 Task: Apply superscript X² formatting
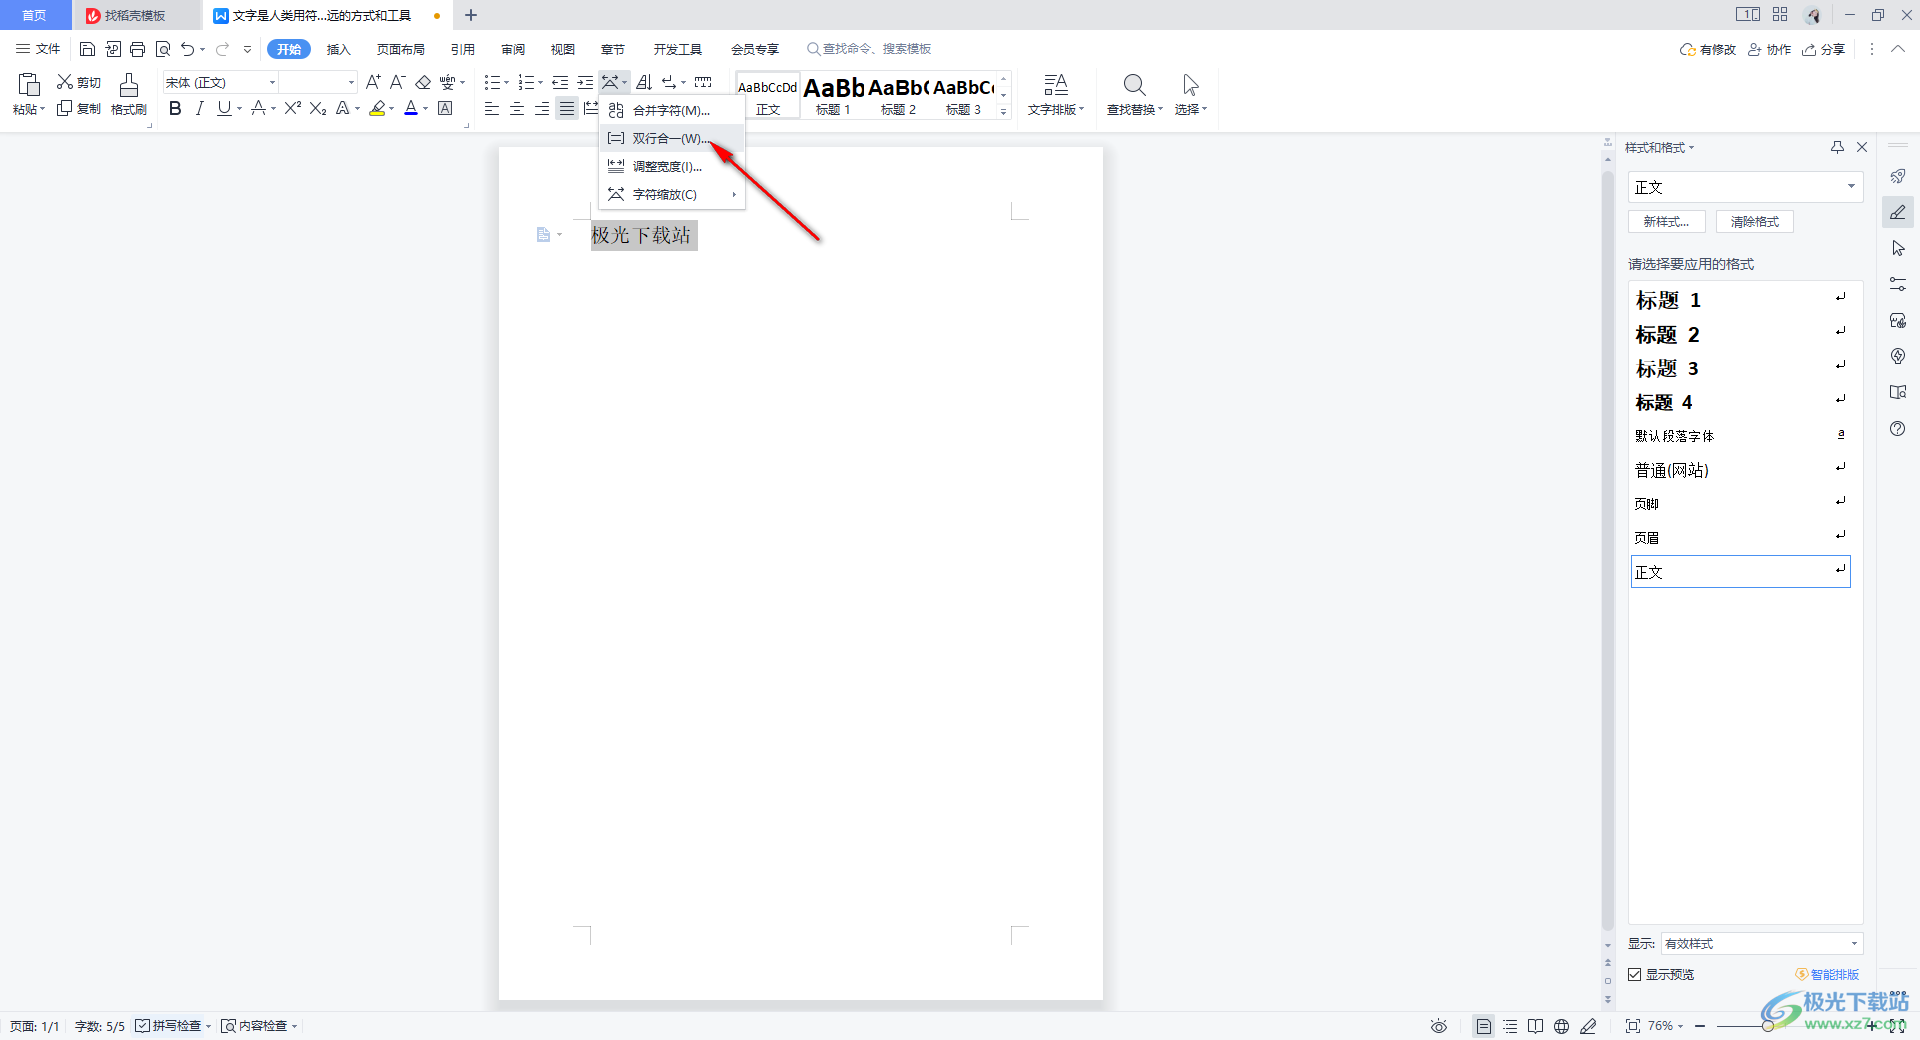293,108
